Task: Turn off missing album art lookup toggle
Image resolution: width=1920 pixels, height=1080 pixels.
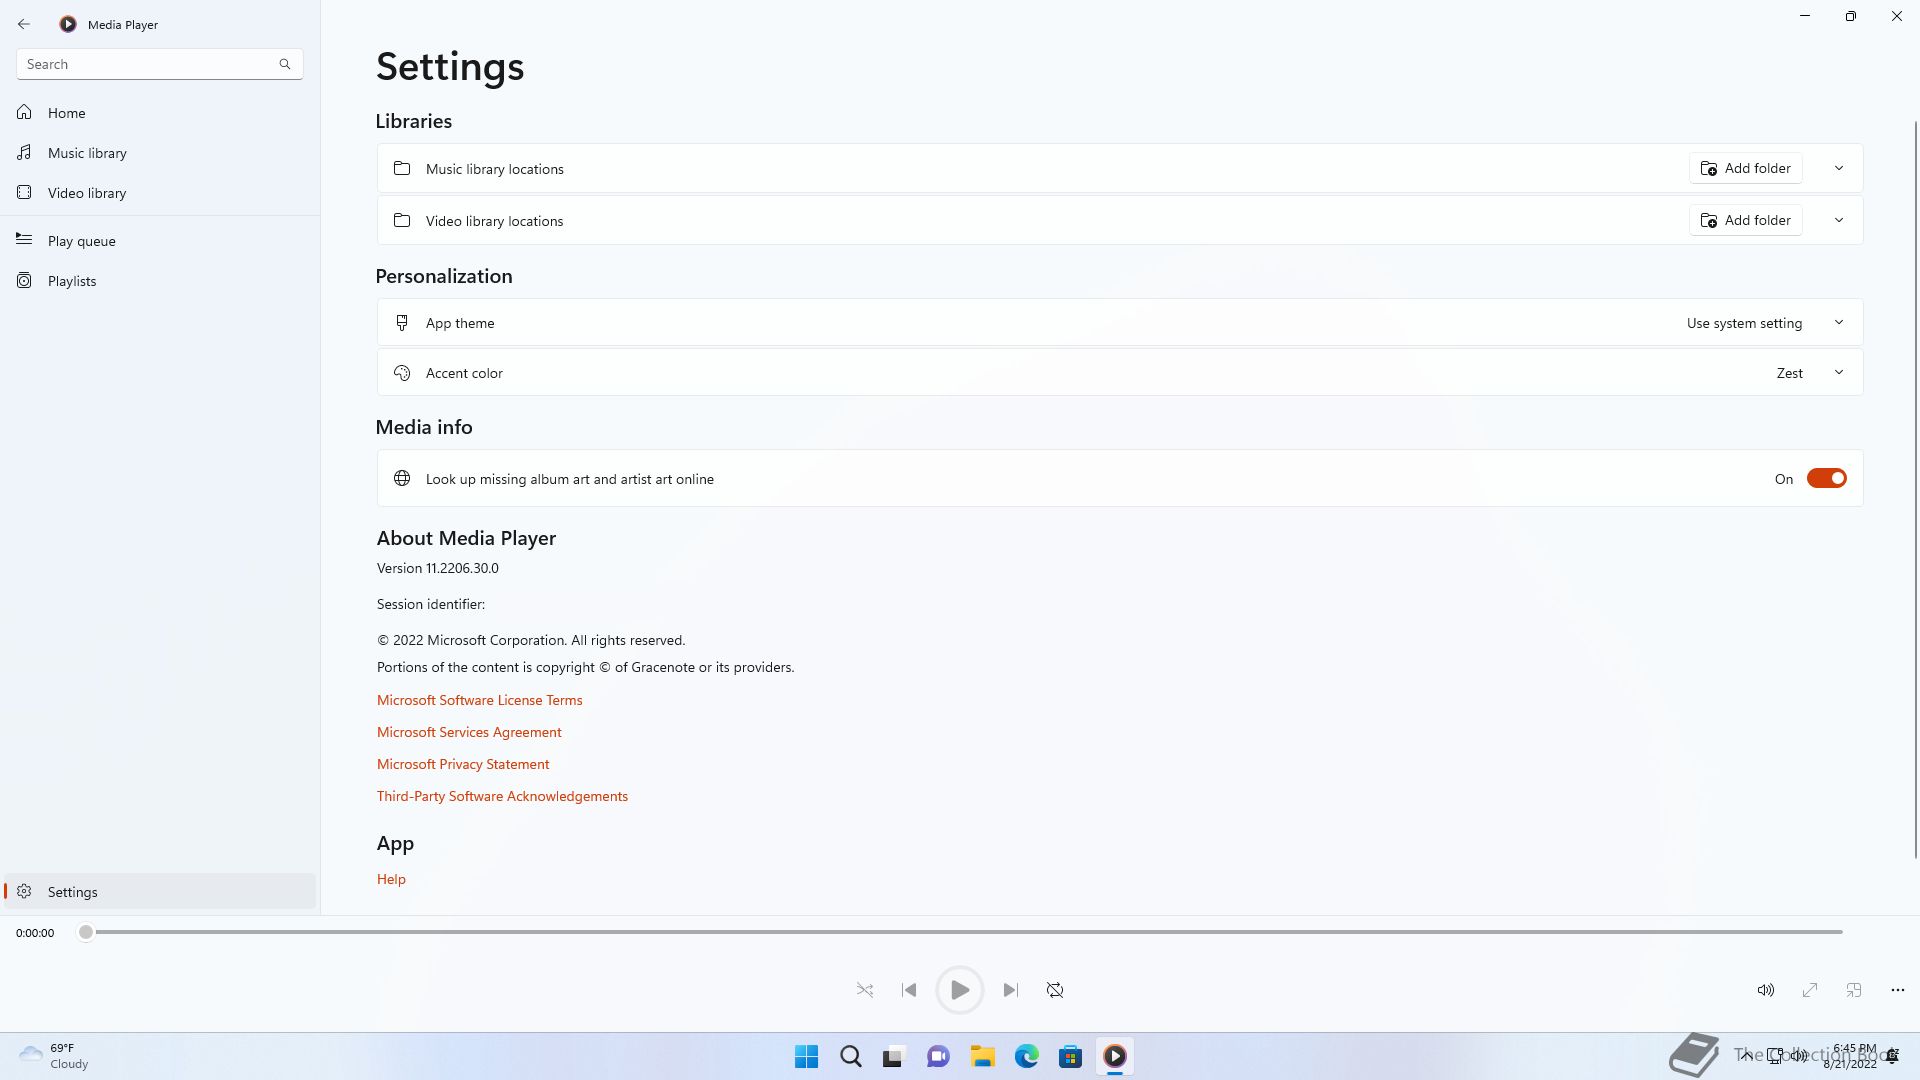Action: tap(1826, 479)
